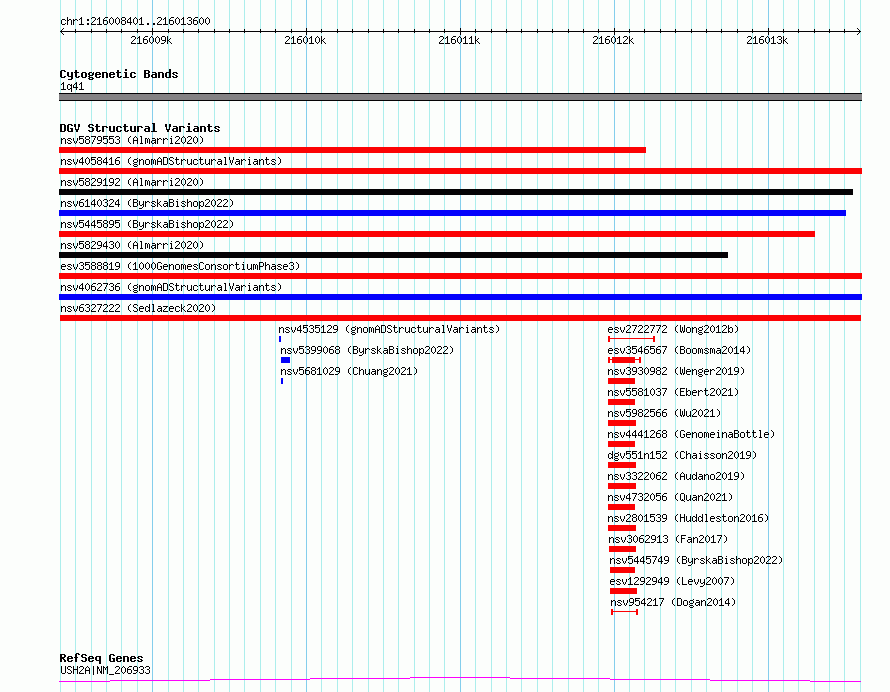This screenshot has height=692, width=890.
Task: Select black bar under nsv5829430
Action: (393, 255)
